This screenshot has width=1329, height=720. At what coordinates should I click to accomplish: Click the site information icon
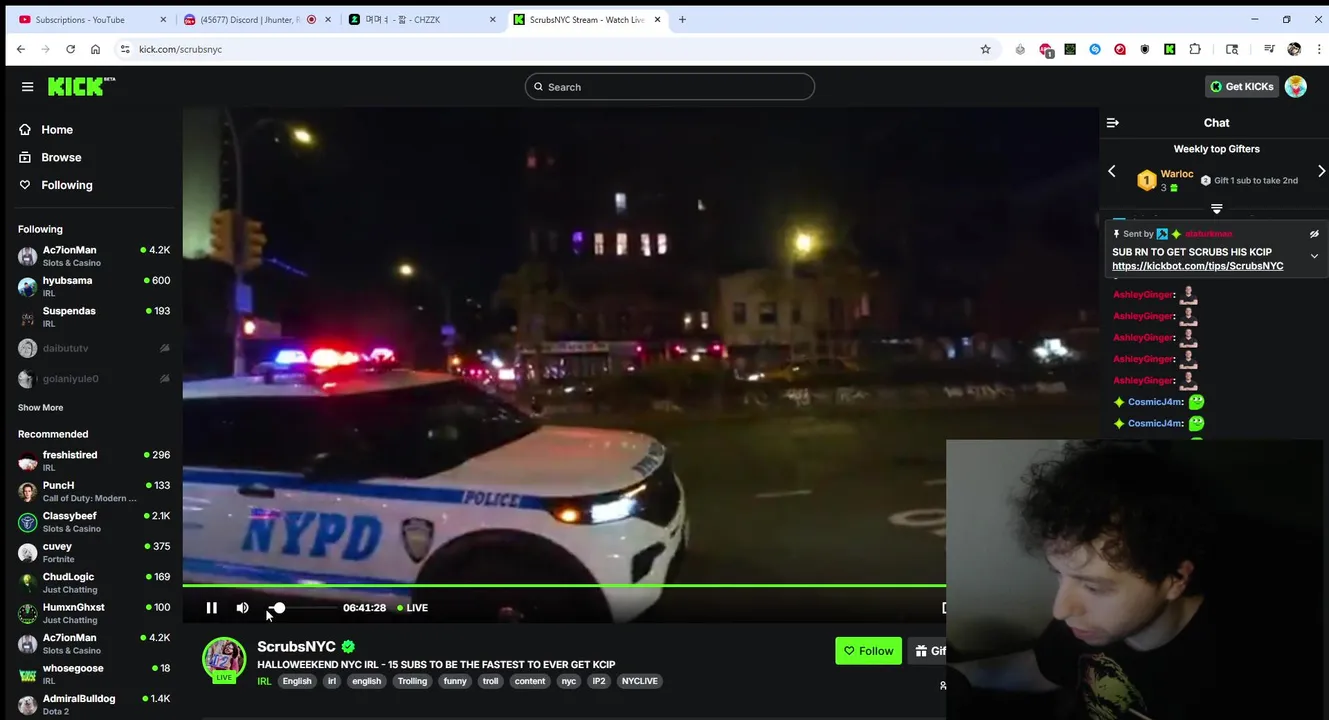point(125,49)
